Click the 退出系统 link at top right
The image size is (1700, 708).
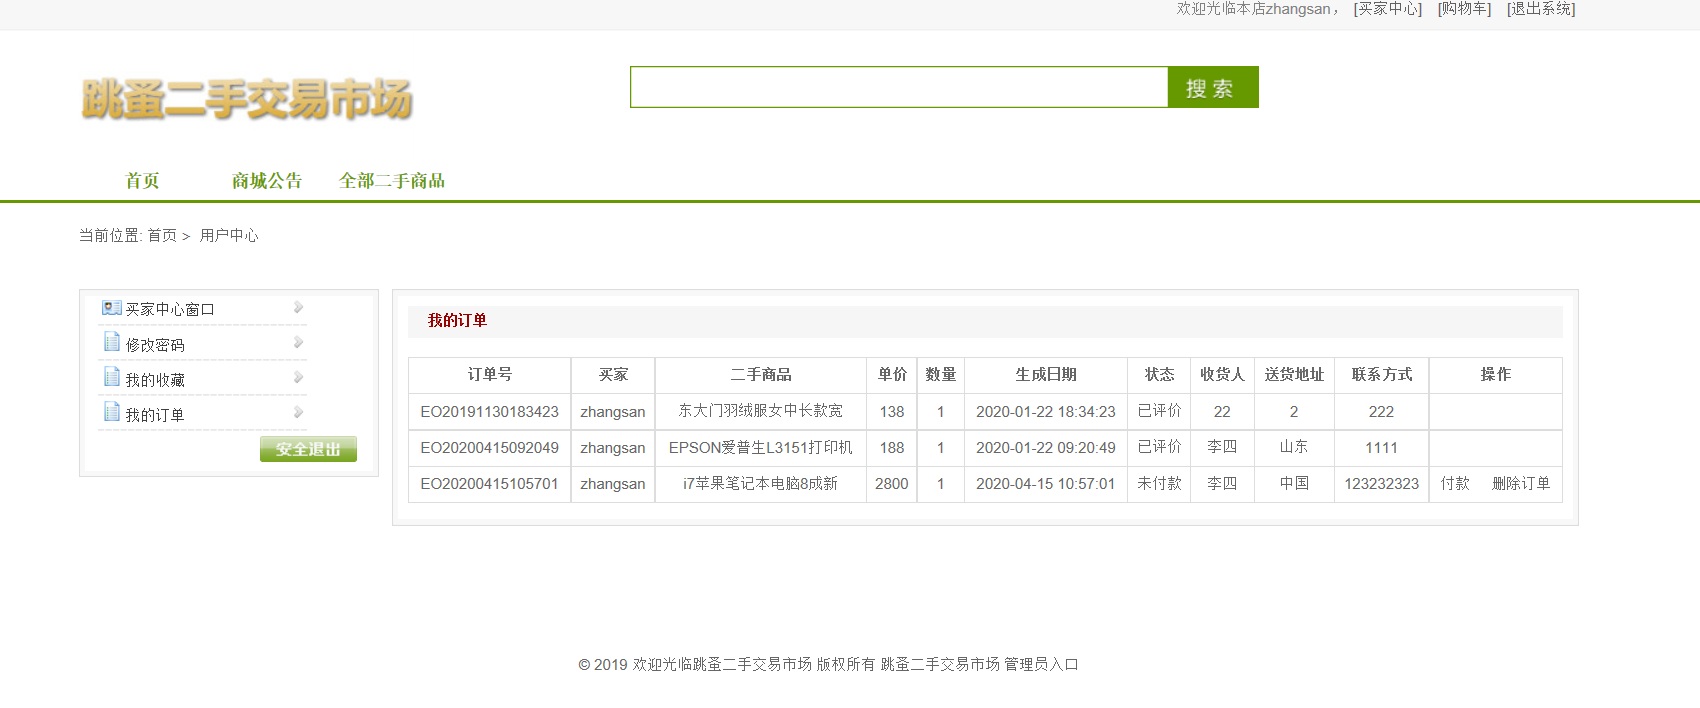click(1540, 9)
